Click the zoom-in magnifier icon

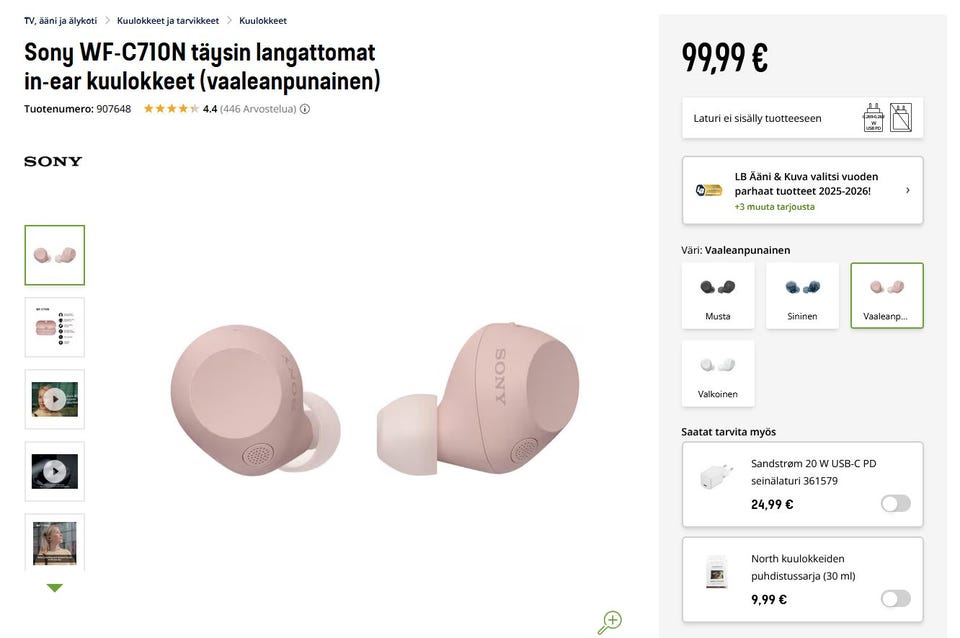(x=609, y=622)
